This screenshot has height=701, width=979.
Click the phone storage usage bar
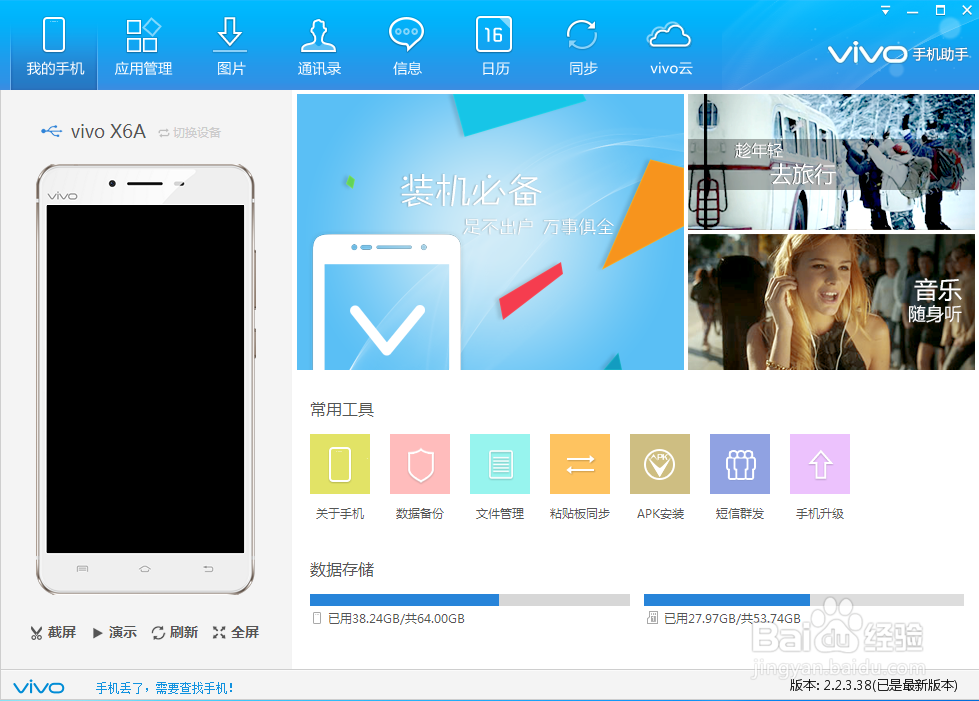470,600
